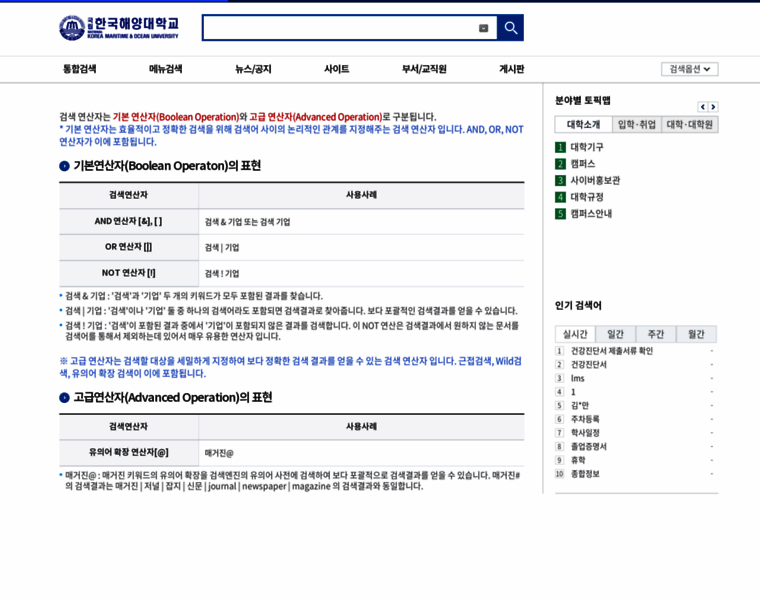Open topic 캠퍼스
This screenshot has width=760, height=600.
click(x=583, y=164)
